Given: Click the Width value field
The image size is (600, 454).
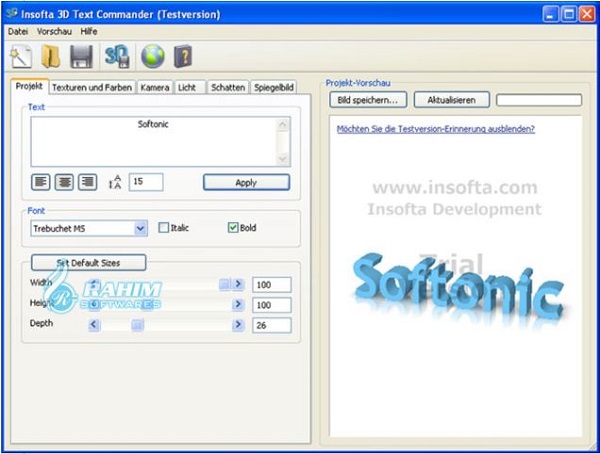Looking at the screenshot, I should point(272,285).
